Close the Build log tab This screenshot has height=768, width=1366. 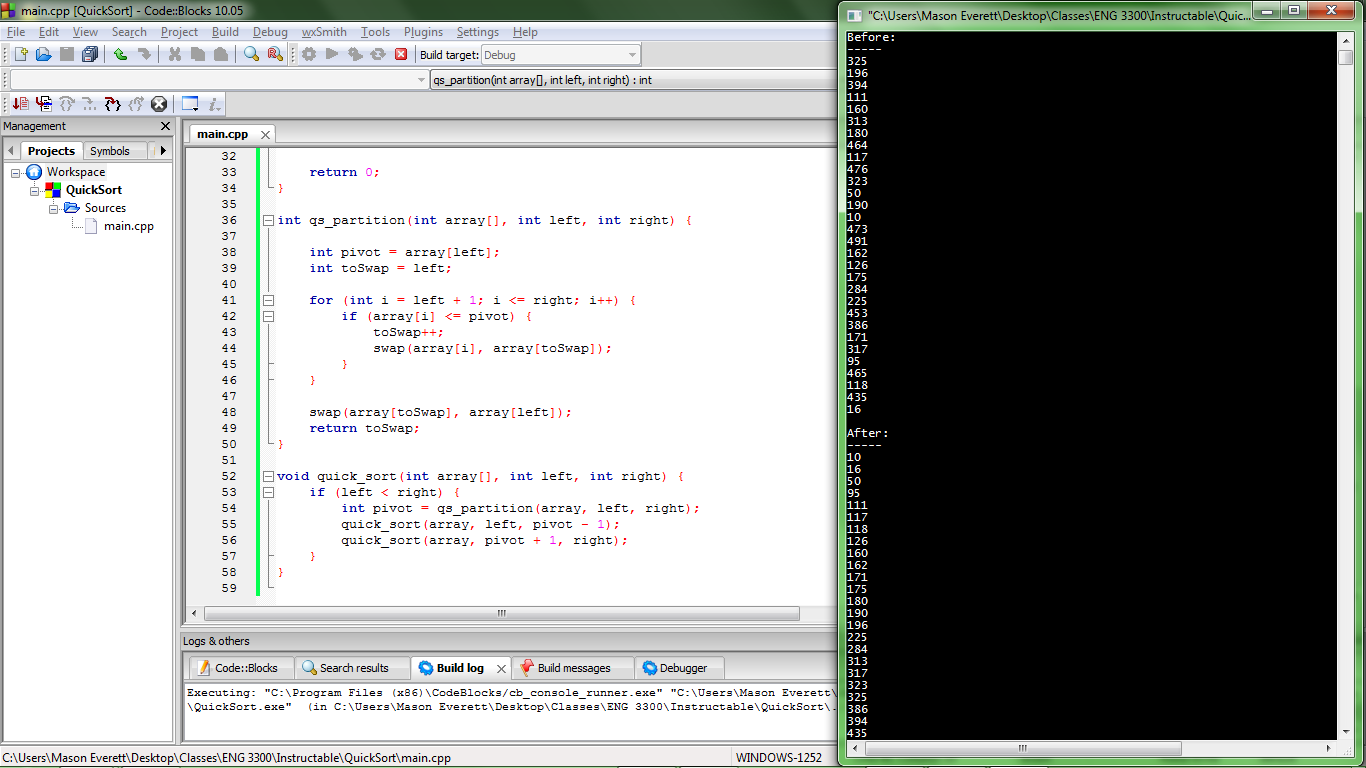coord(501,668)
